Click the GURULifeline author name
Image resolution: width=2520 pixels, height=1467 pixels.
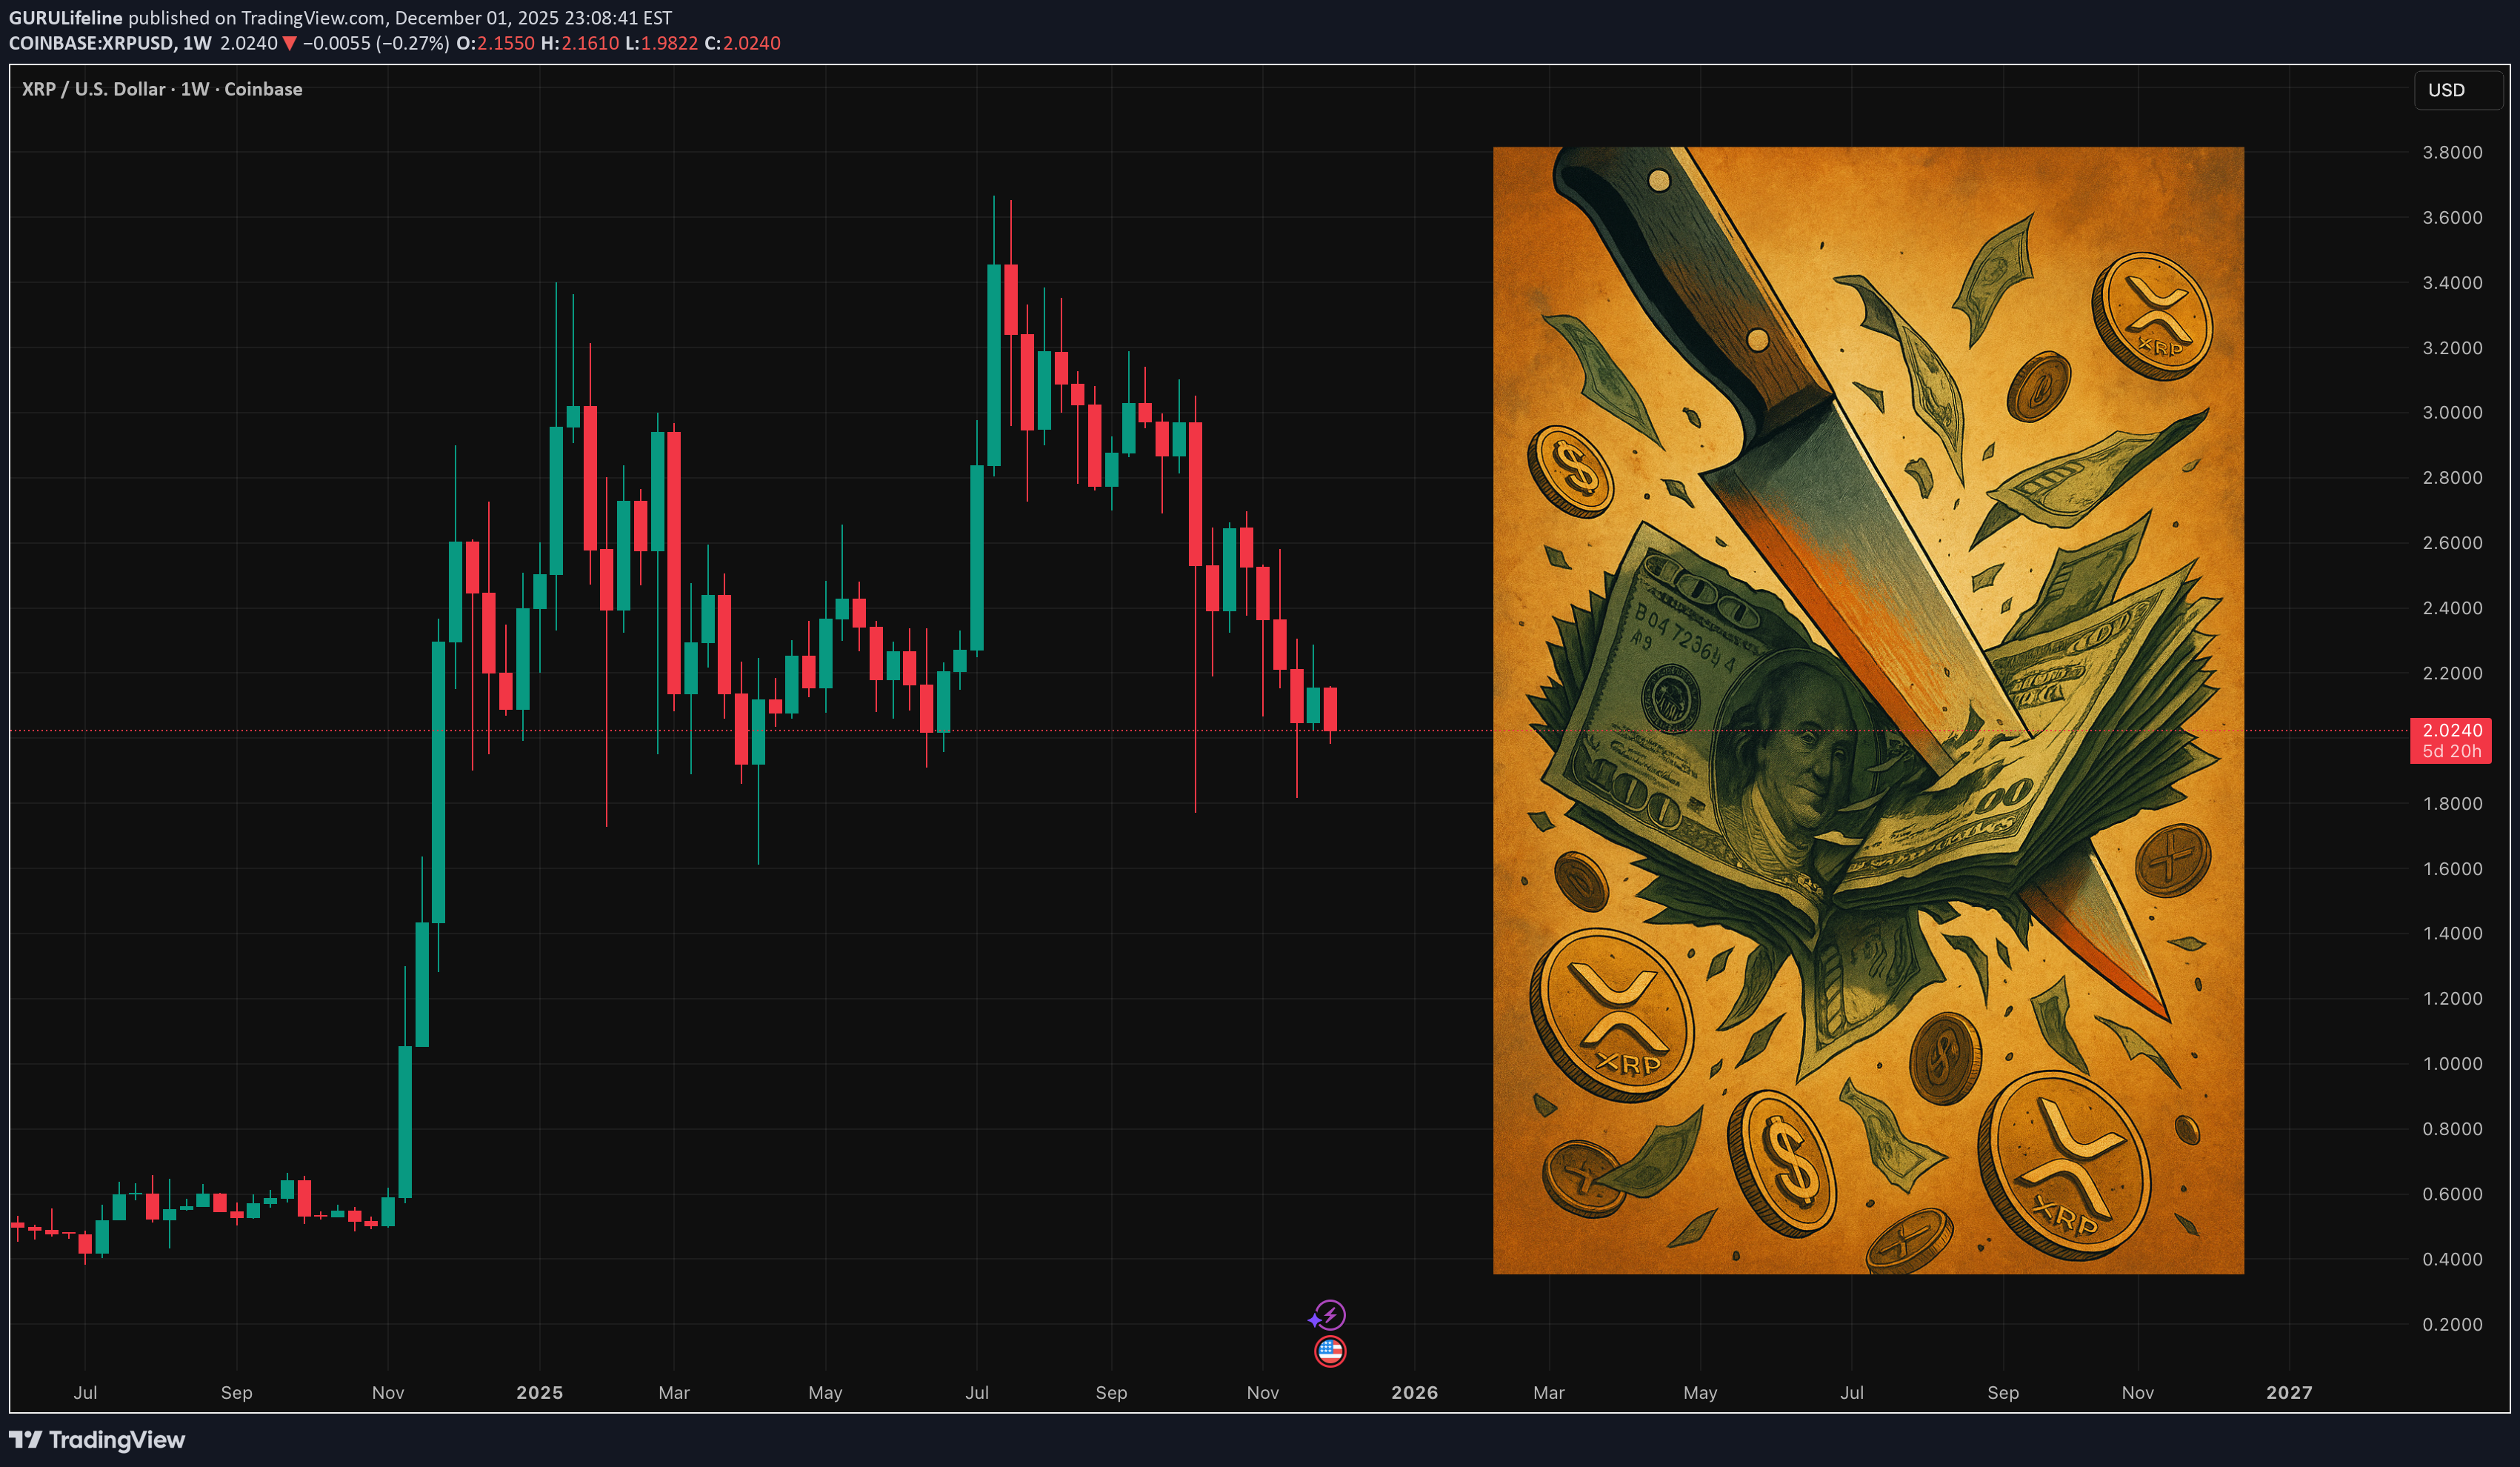click(x=65, y=17)
